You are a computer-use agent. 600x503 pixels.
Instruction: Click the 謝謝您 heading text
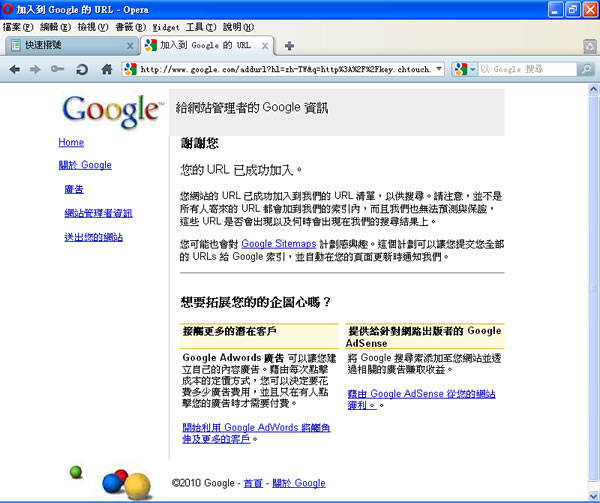pos(199,143)
